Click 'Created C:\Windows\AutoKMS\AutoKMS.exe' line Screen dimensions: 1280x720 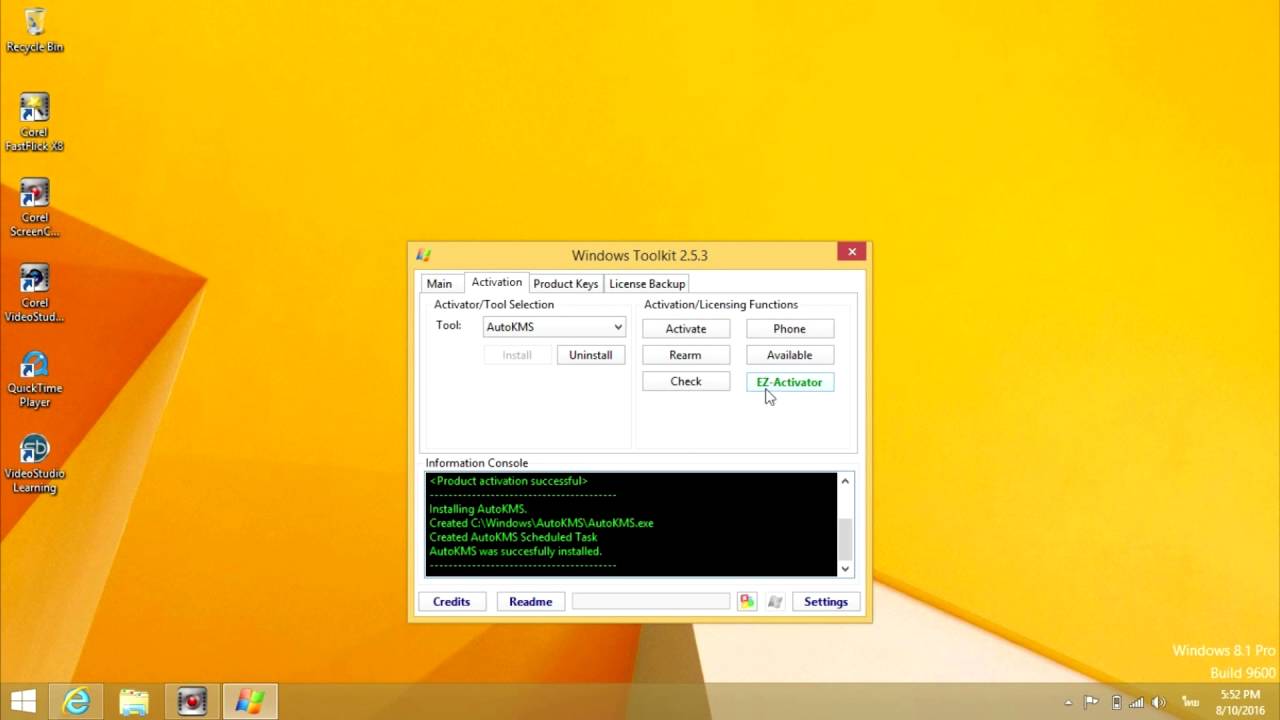[x=541, y=523]
